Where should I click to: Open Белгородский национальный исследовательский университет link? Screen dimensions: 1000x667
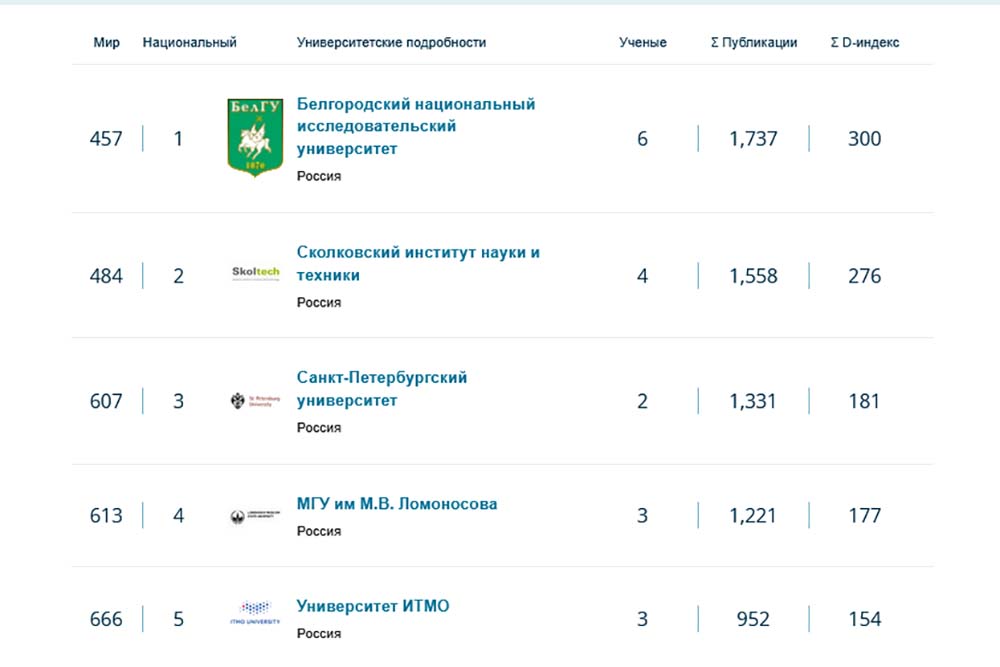click(416, 126)
